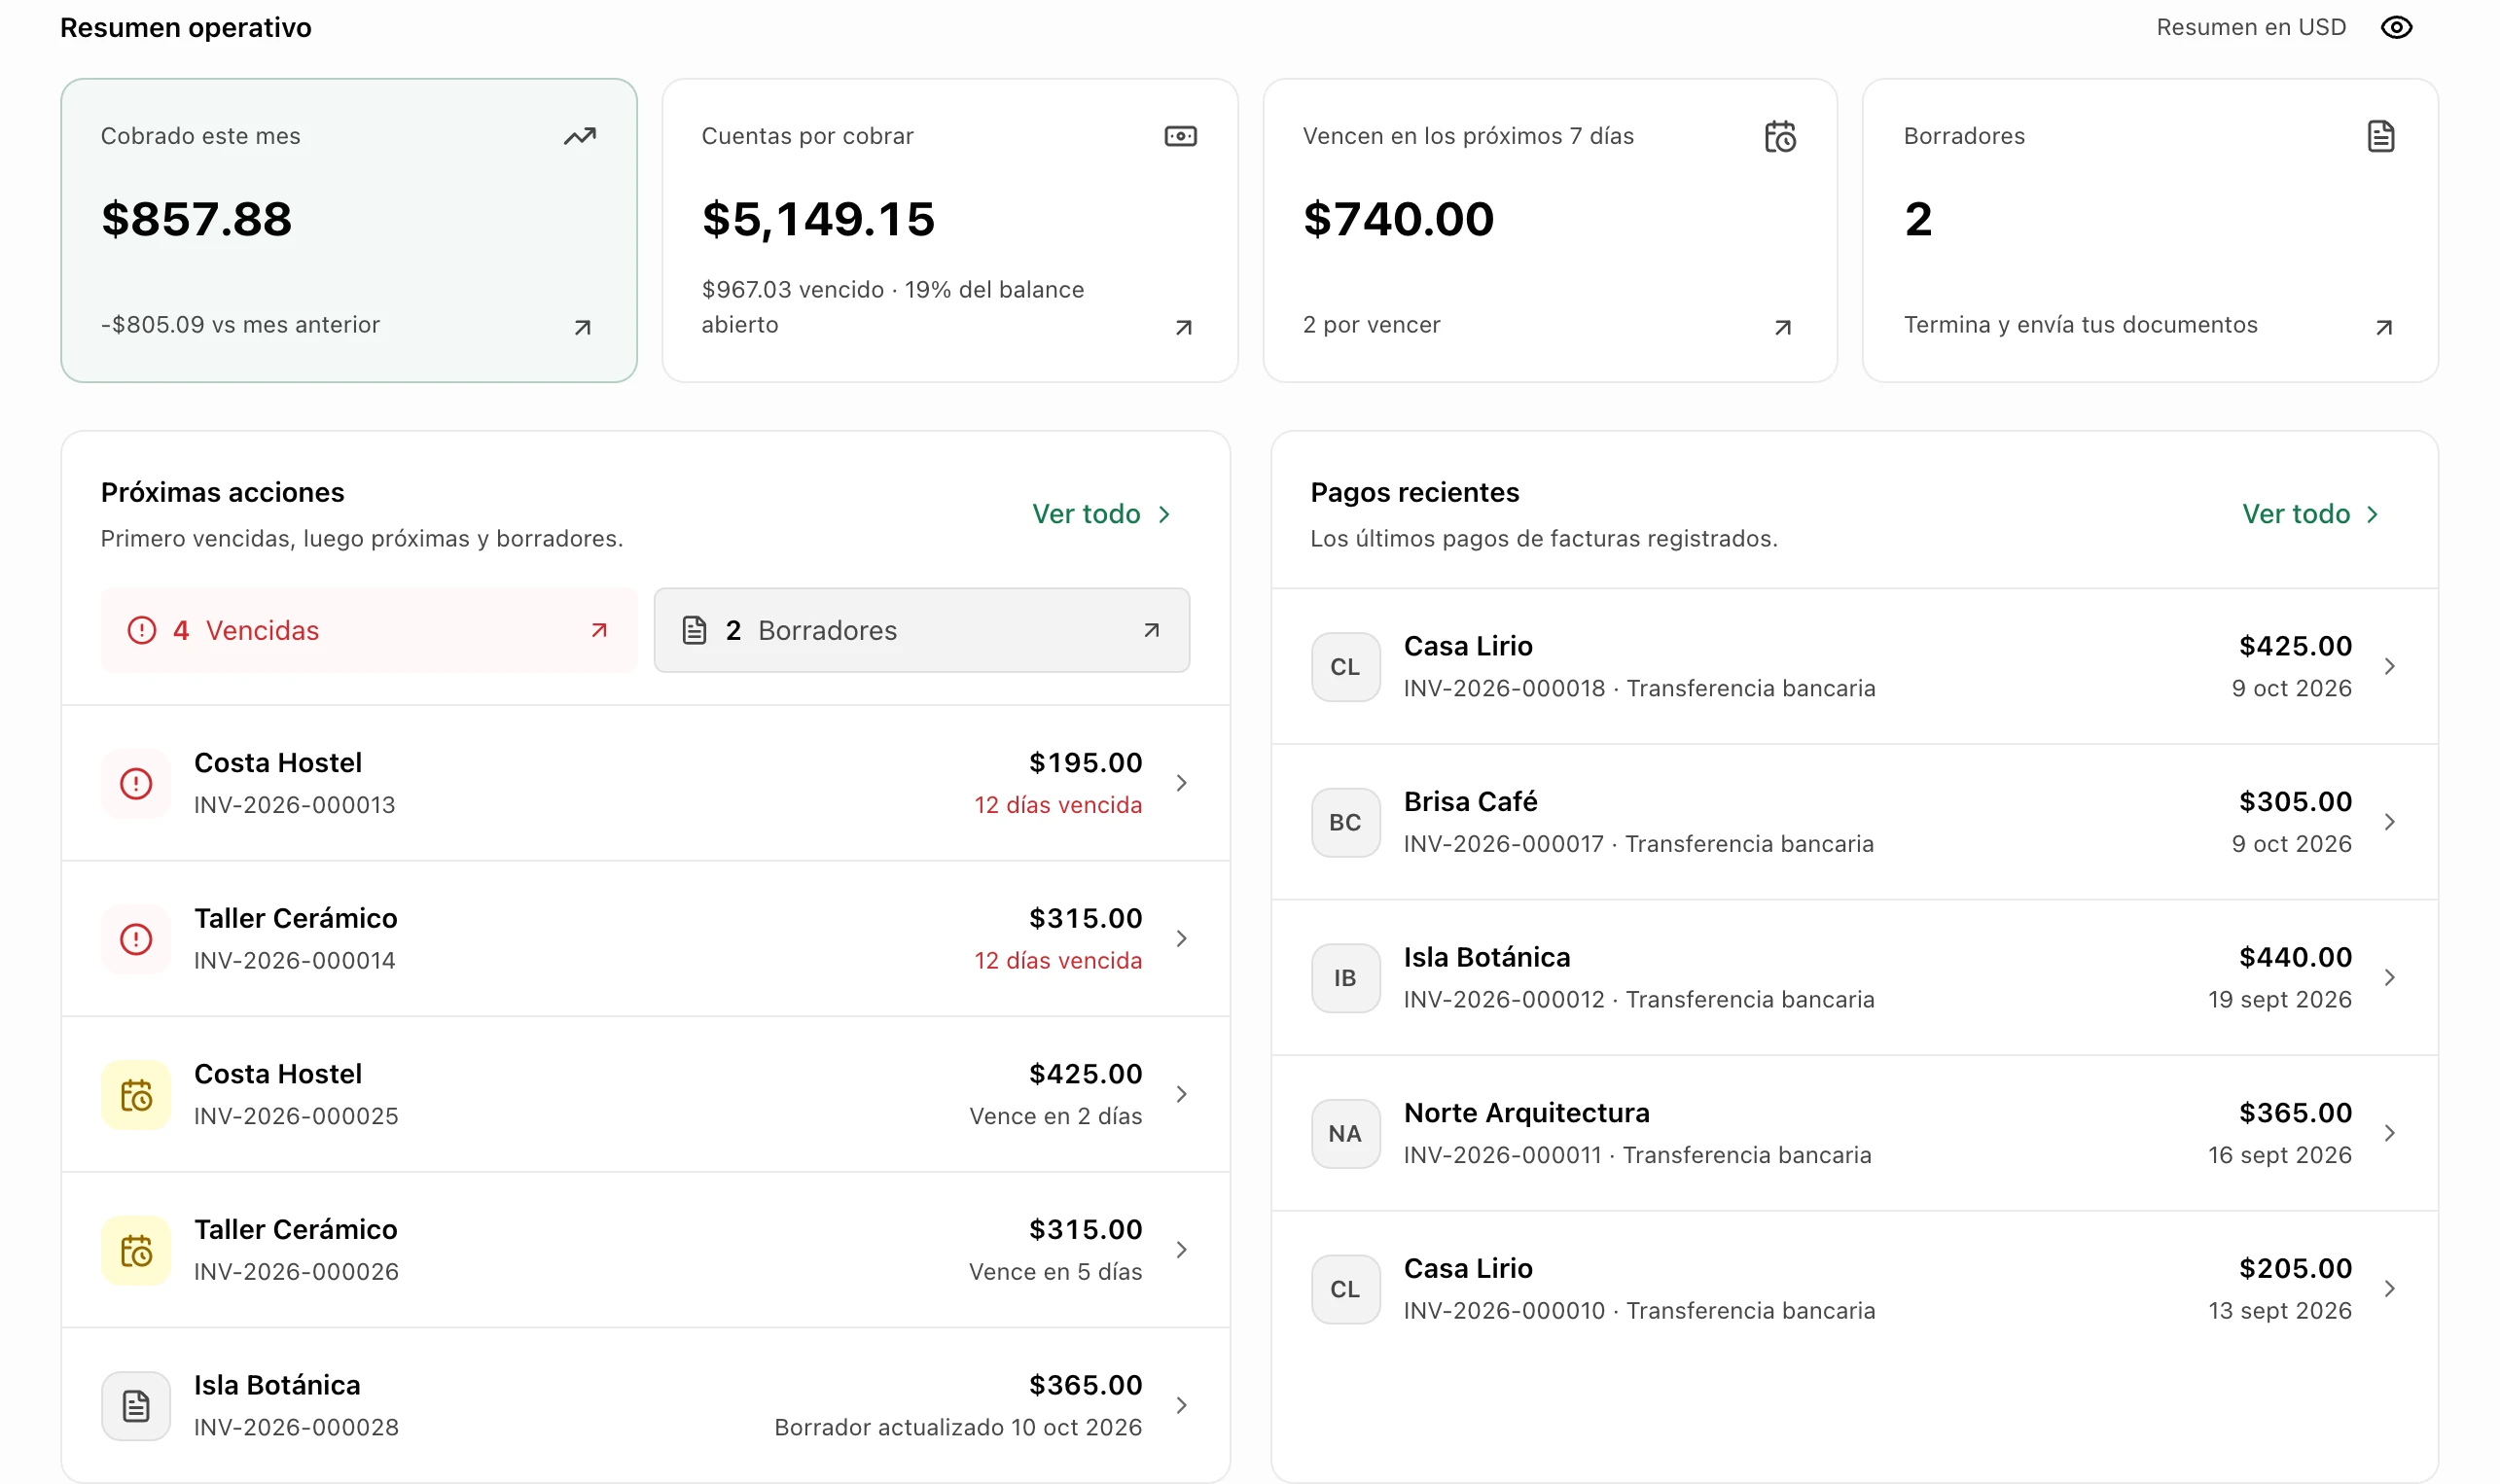This screenshot has height=1484, width=2500.
Task: Open chevron on Norte Arquitectura payment row
Action: coord(2390,1133)
